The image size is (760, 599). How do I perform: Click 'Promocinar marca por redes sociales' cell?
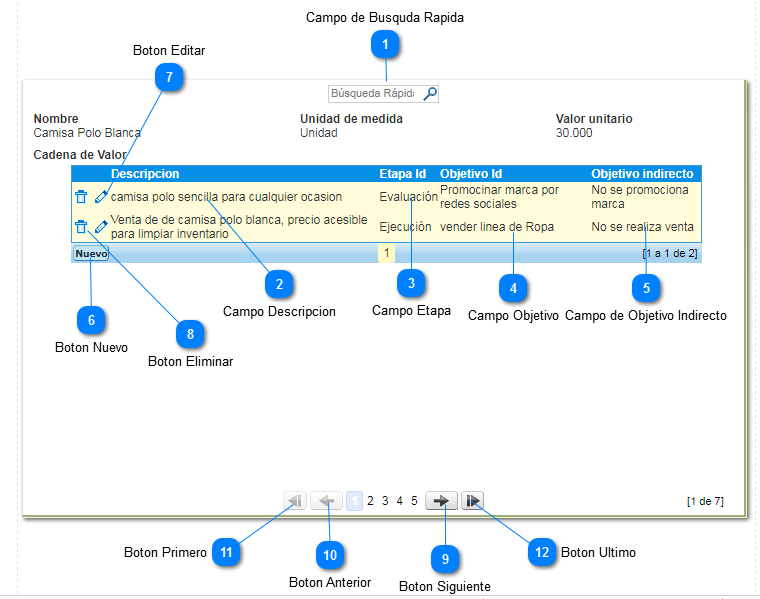(x=499, y=197)
